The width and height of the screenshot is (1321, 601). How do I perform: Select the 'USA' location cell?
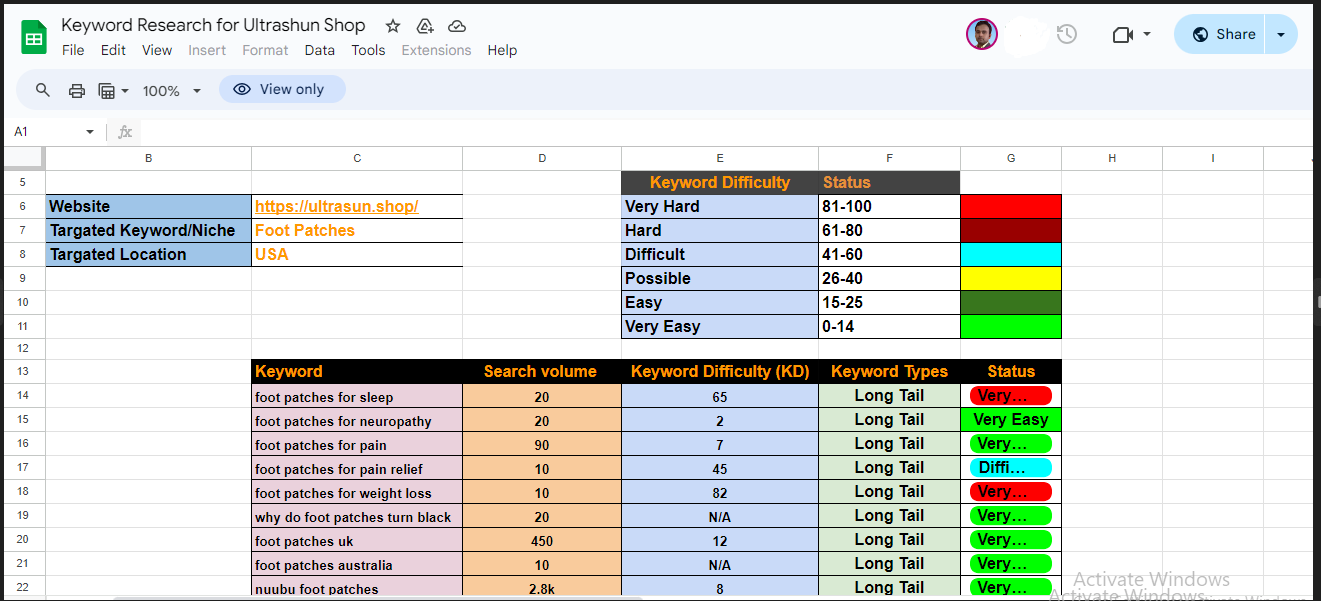[357, 254]
